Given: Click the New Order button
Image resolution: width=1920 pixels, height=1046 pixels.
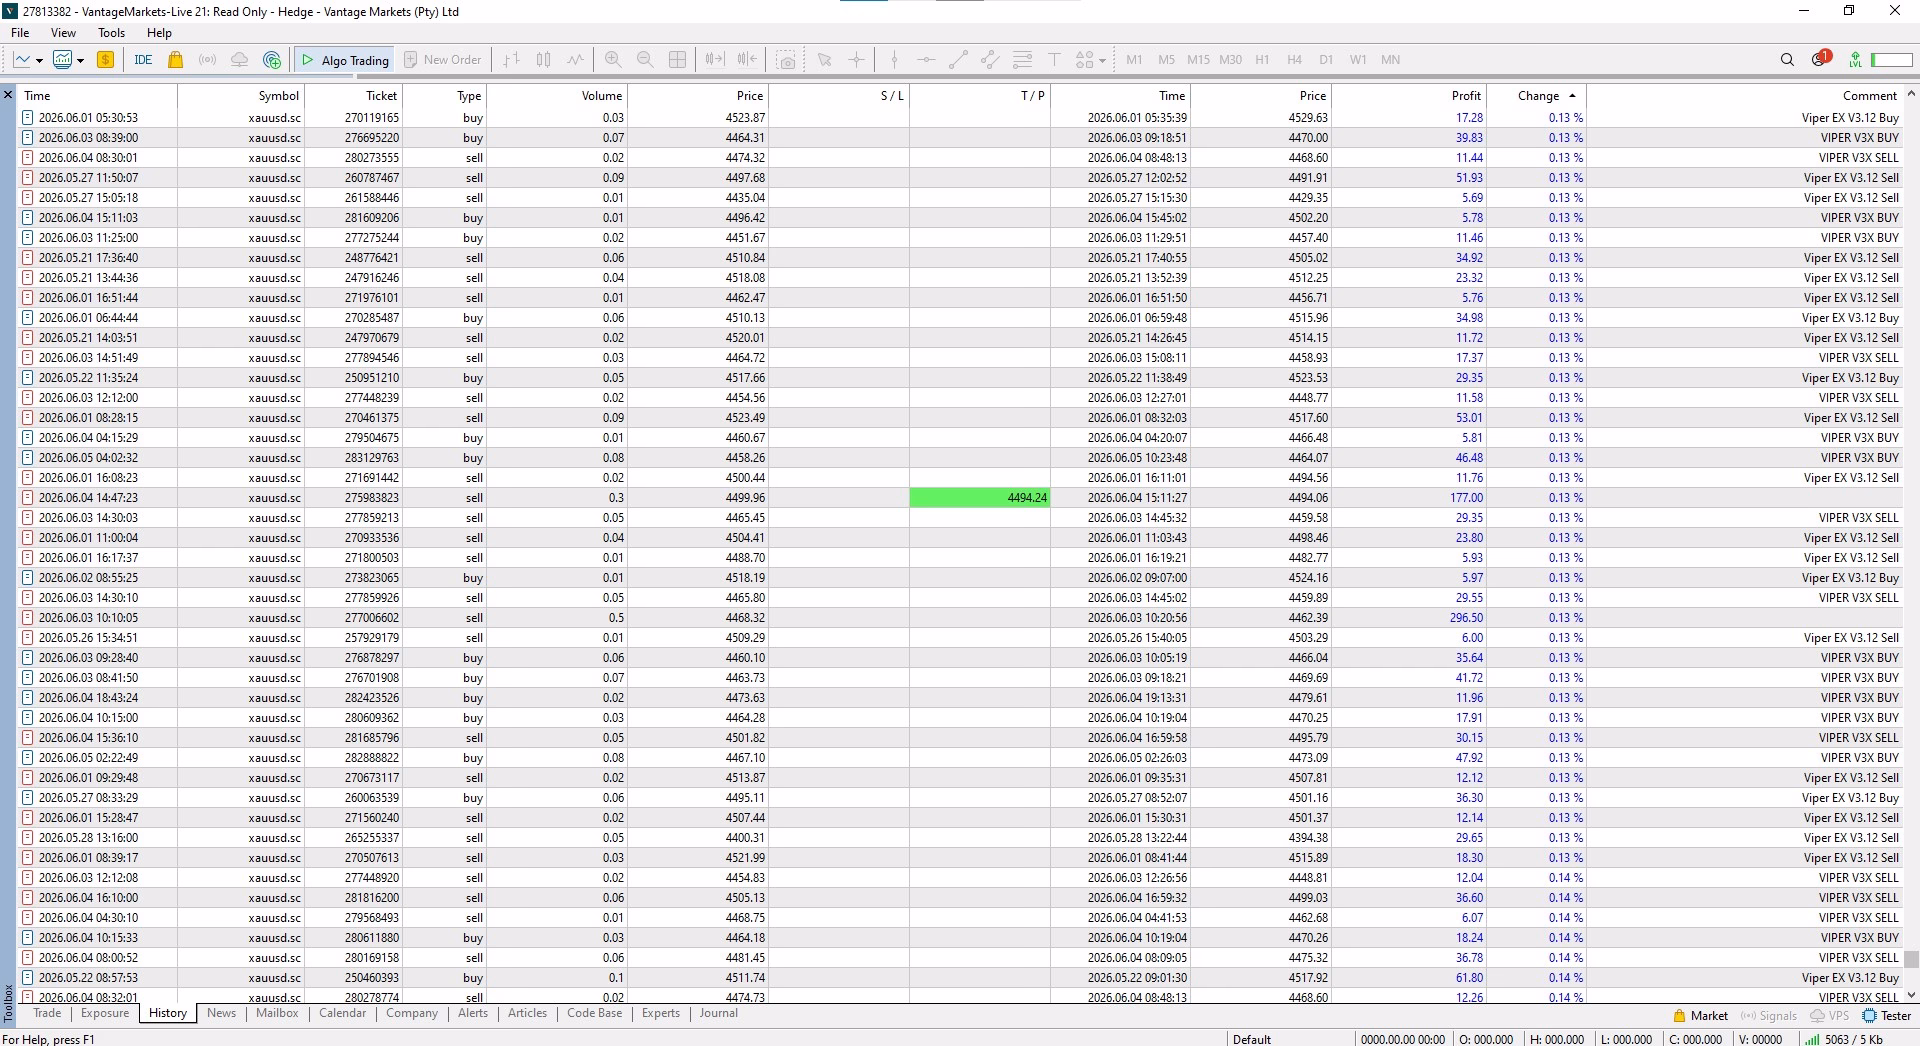Looking at the screenshot, I should pos(442,60).
